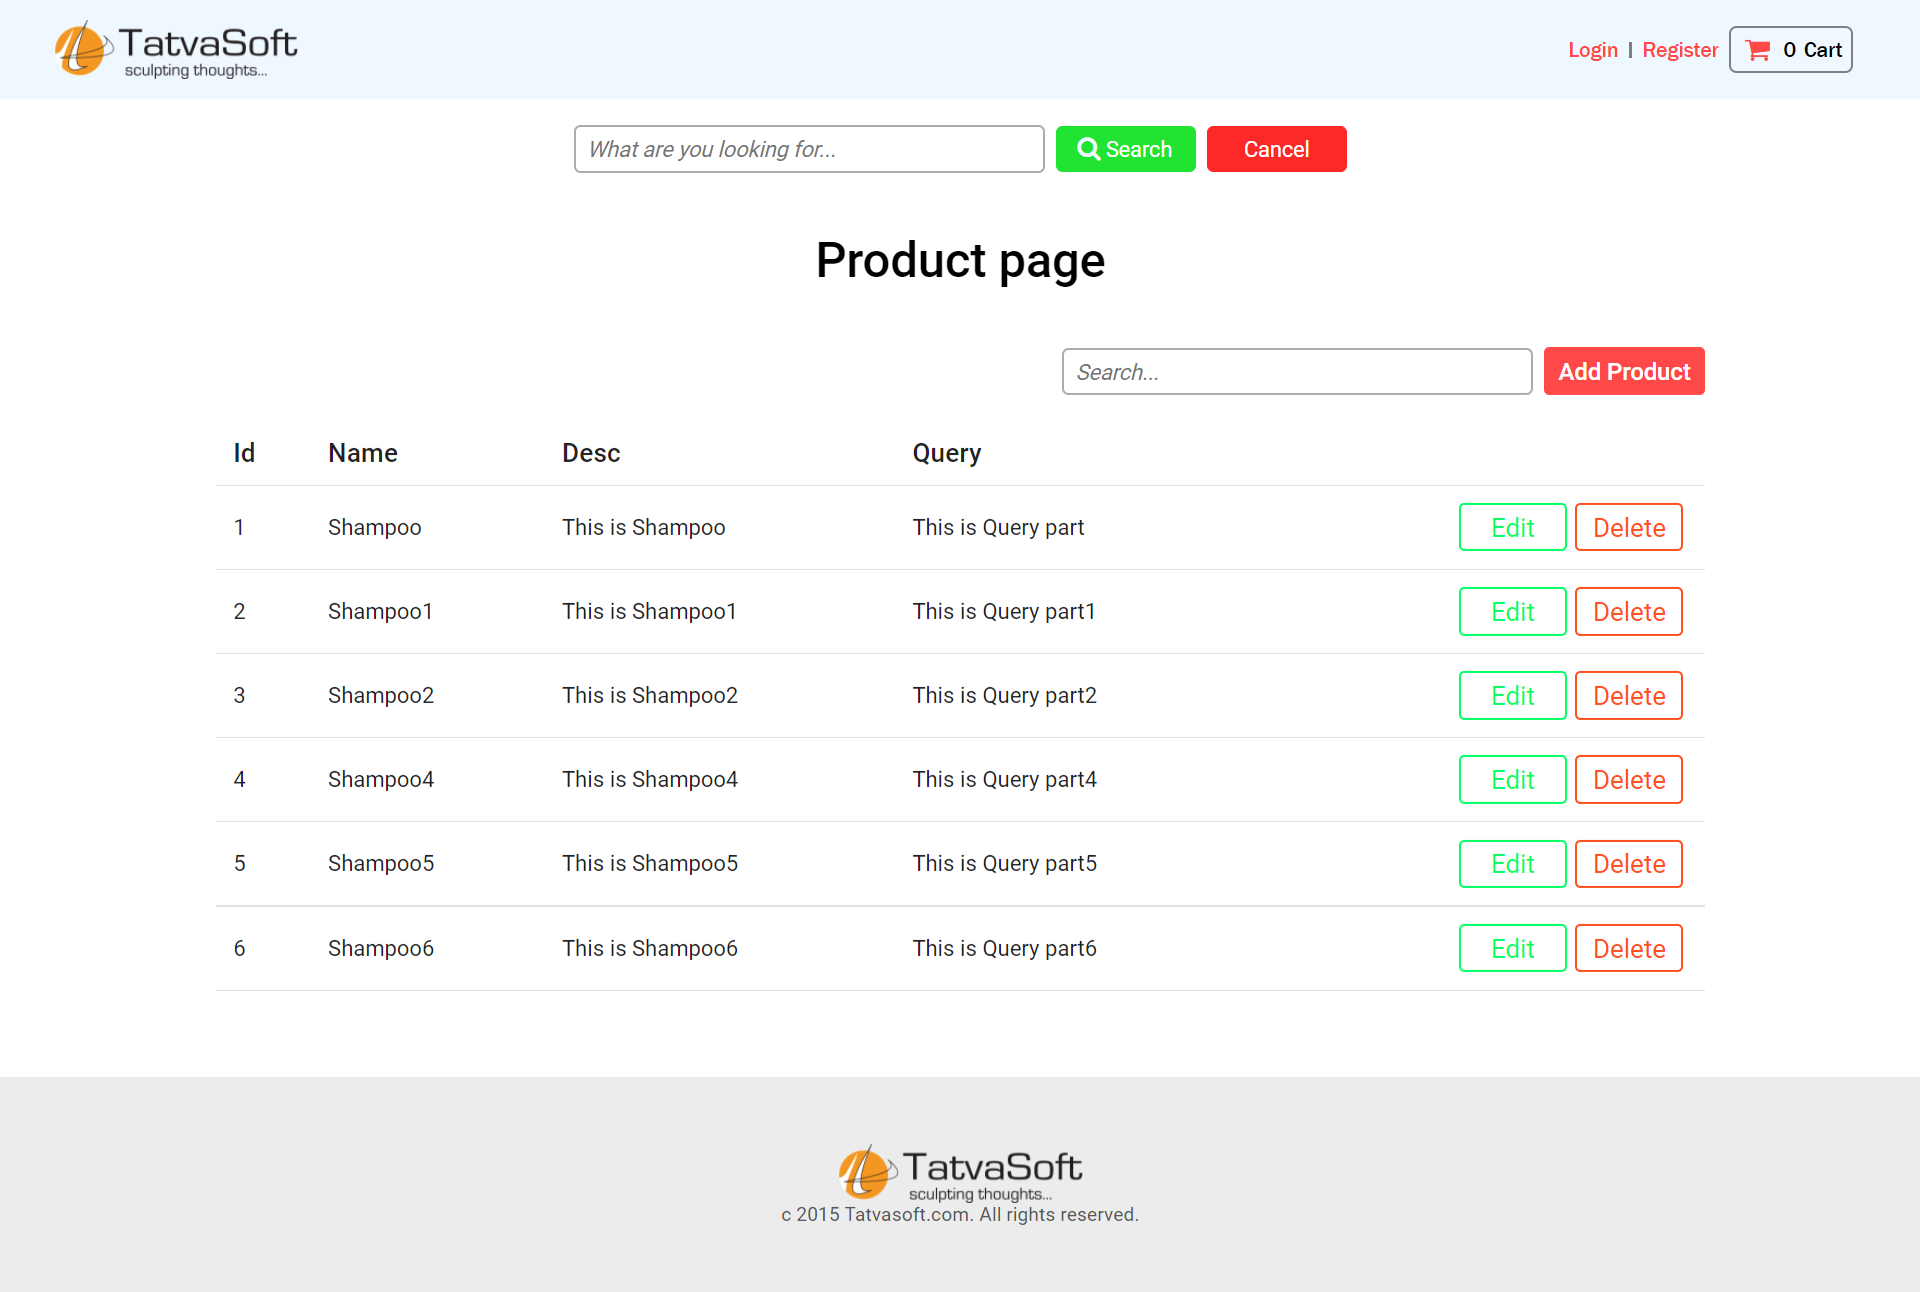Edit the Shampoo product
The width and height of the screenshot is (1920, 1292).
click(1512, 527)
